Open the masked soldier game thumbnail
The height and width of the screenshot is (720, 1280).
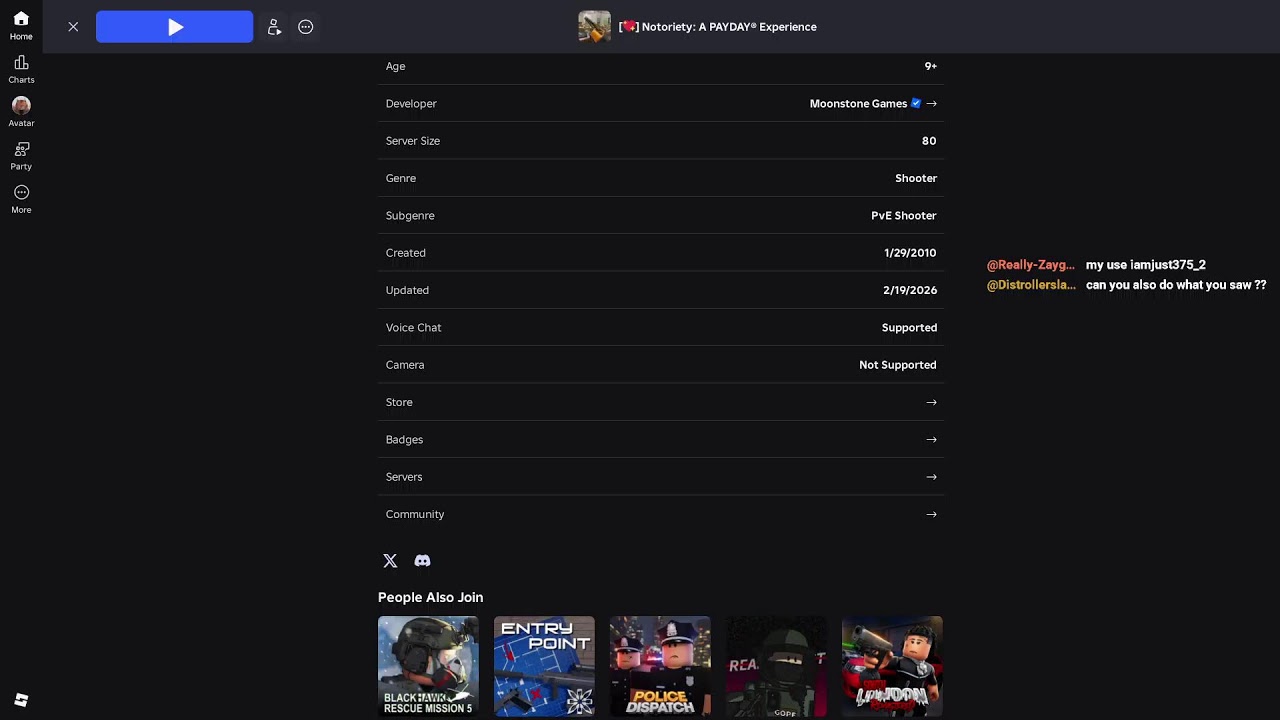776,666
